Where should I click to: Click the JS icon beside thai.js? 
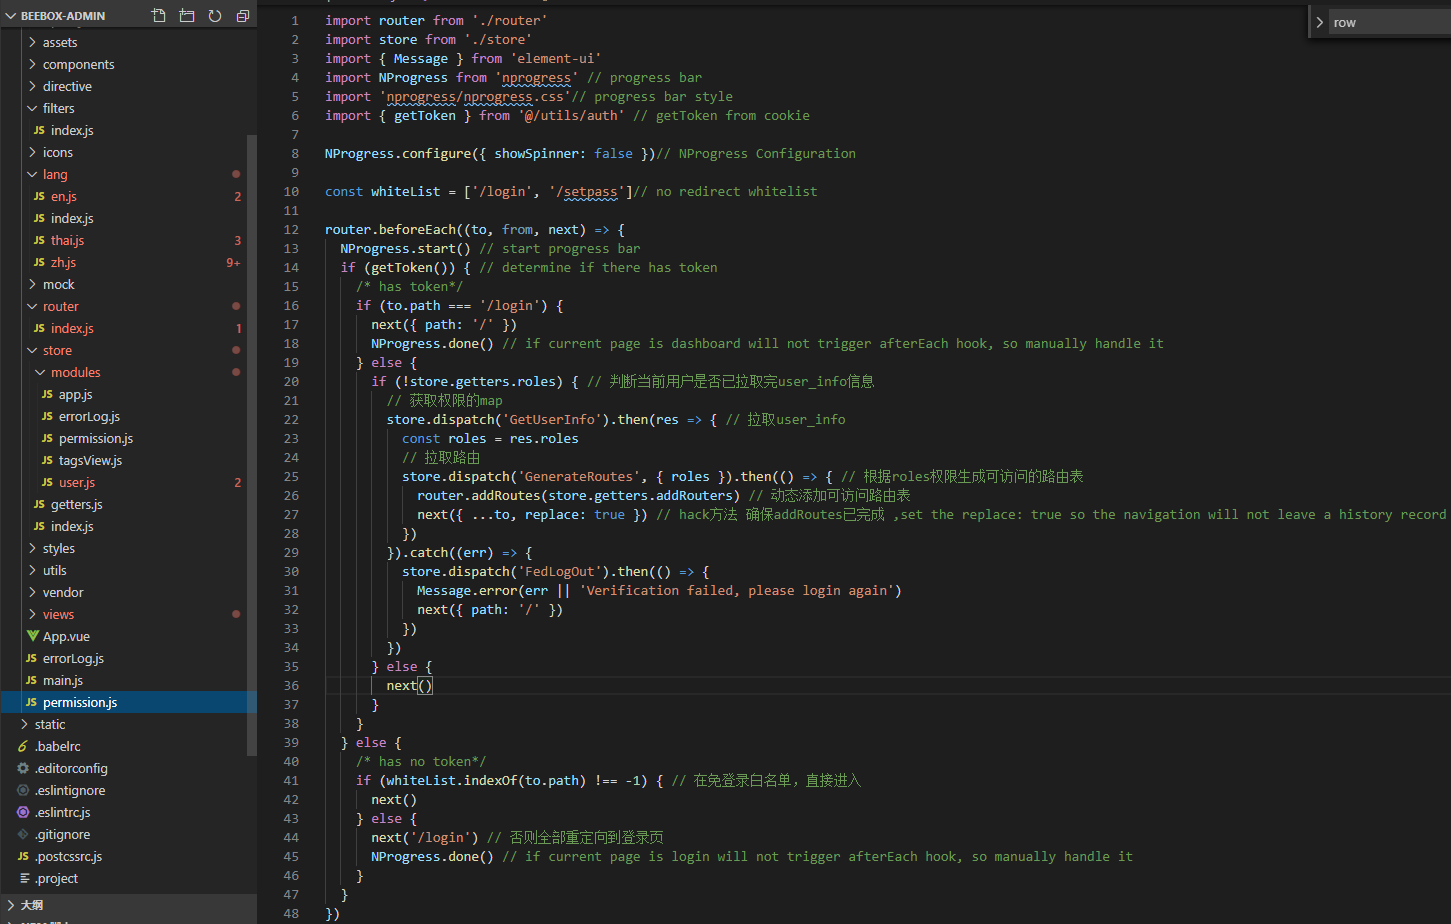(39, 240)
